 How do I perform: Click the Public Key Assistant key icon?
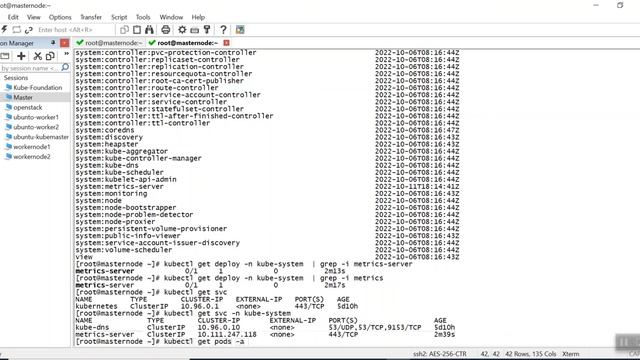pyautogui.click(x=207, y=29)
